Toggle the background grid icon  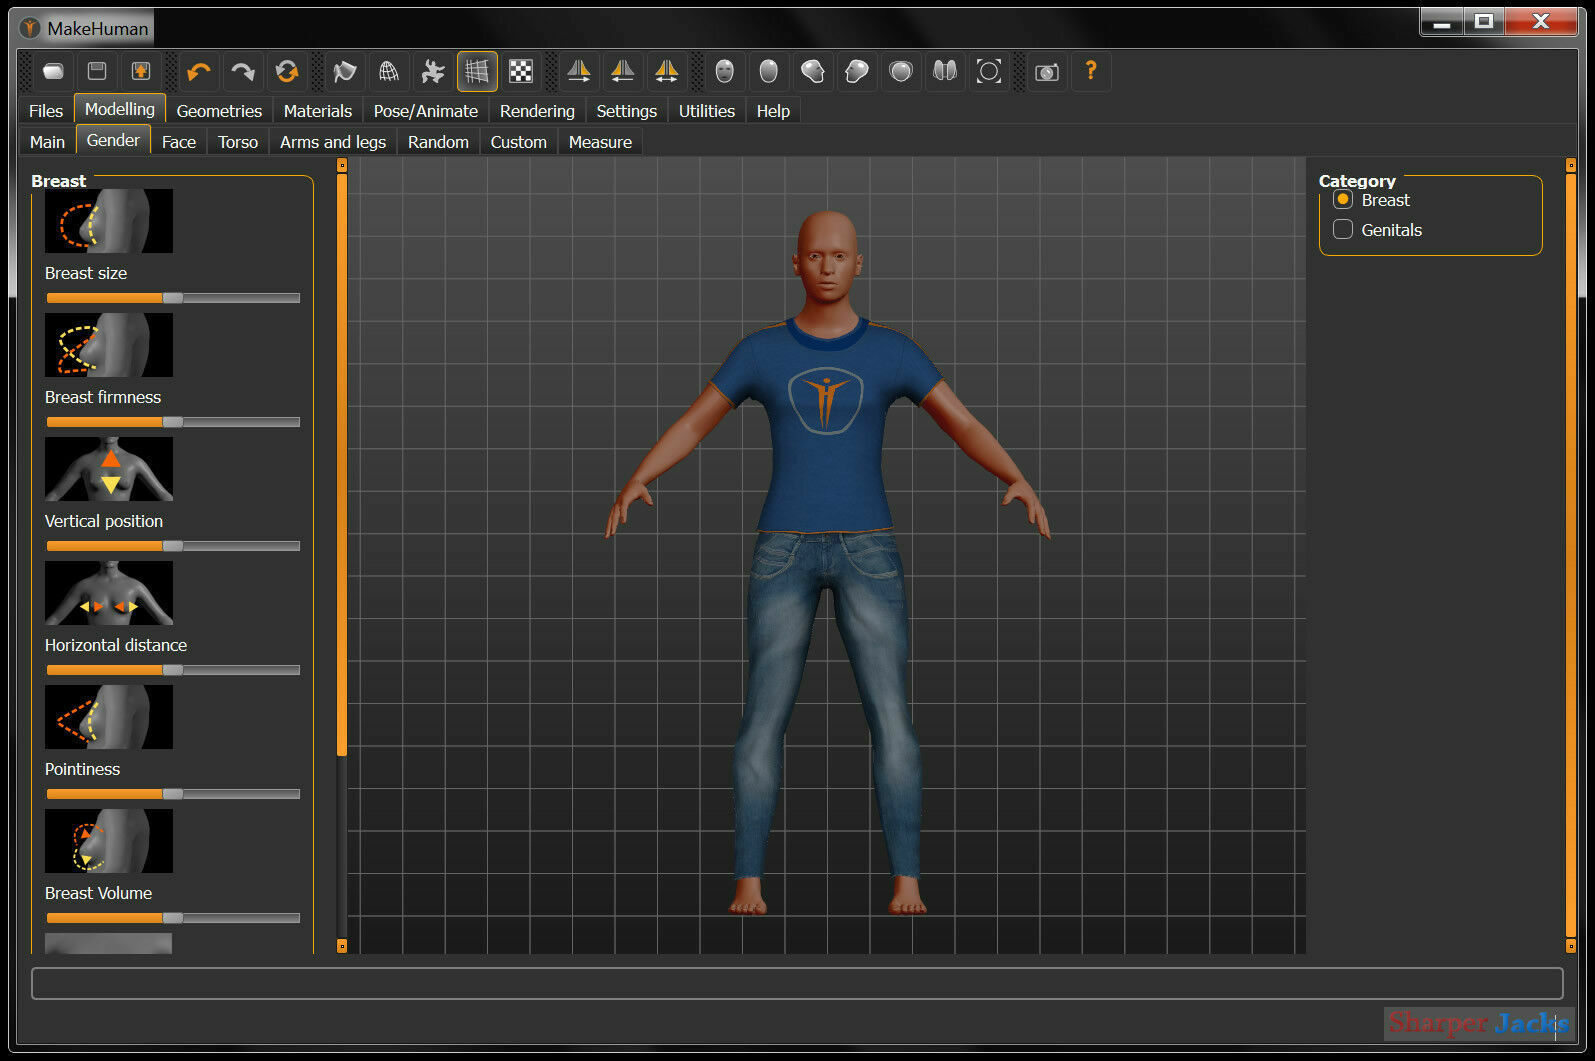477,71
